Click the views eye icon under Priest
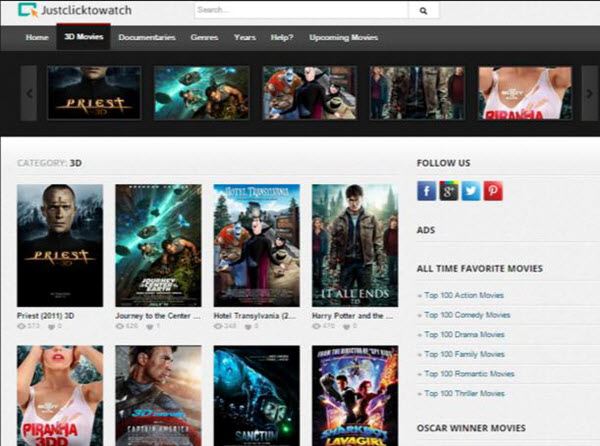Image resolution: width=600 pixels, height=446 pixels. pos(21,326)
